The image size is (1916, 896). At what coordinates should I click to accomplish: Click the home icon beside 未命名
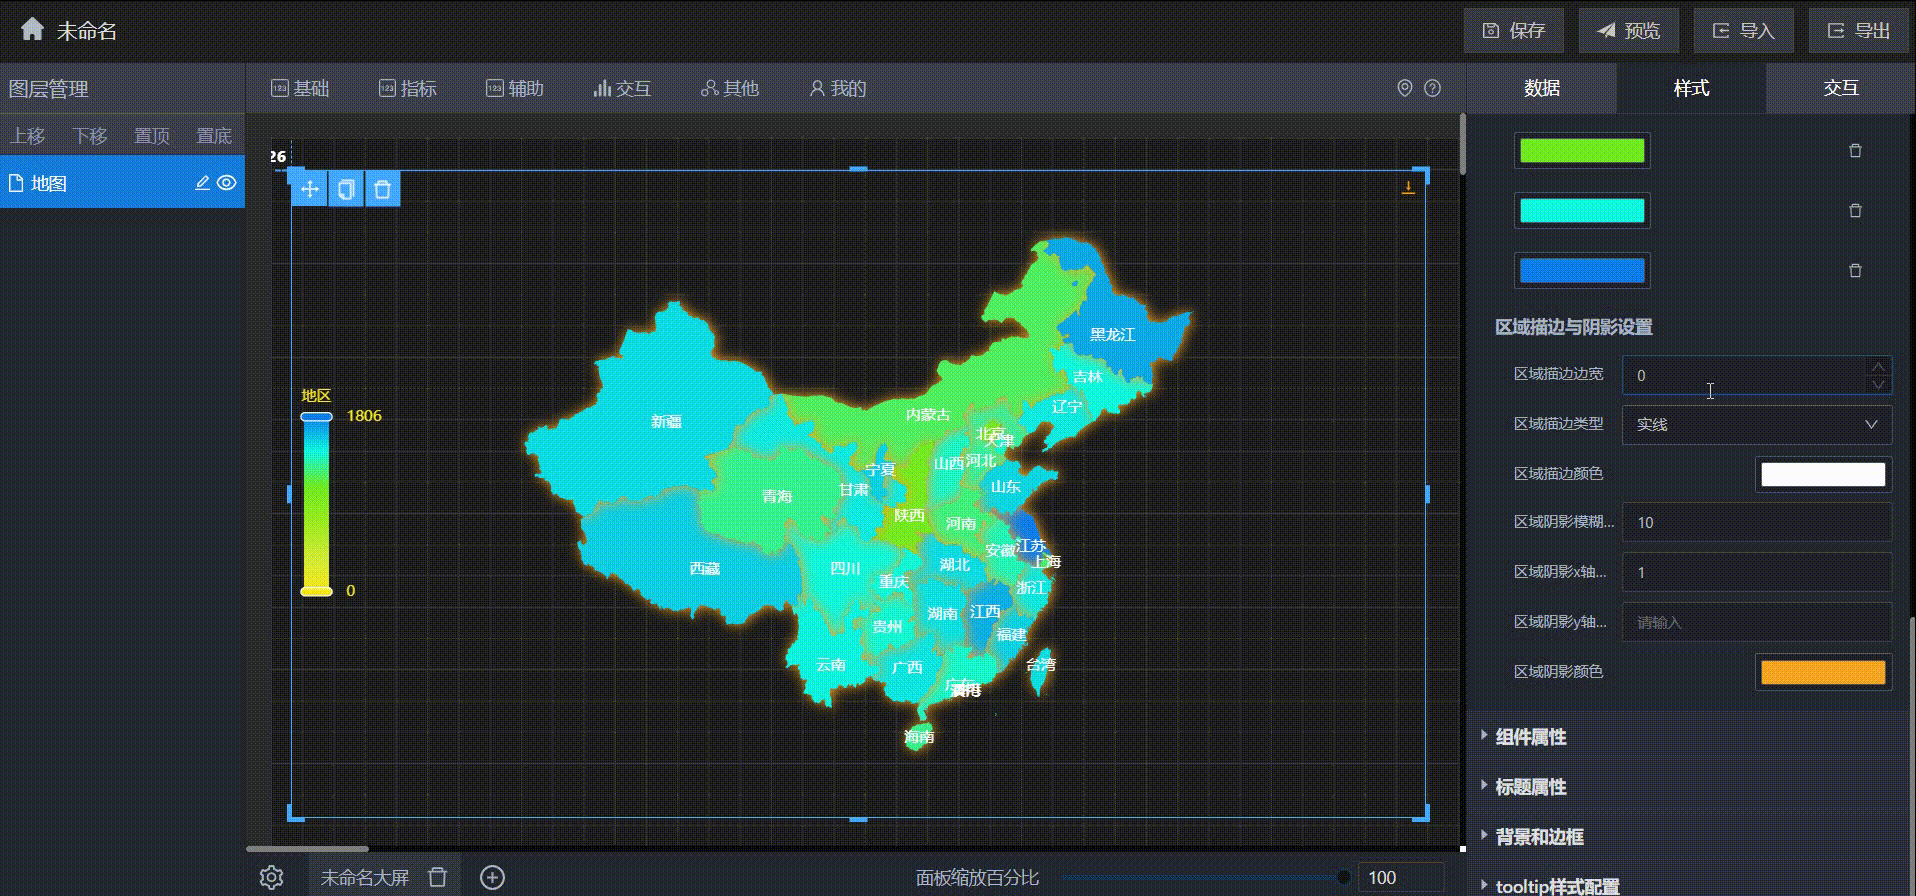(32, 29)
